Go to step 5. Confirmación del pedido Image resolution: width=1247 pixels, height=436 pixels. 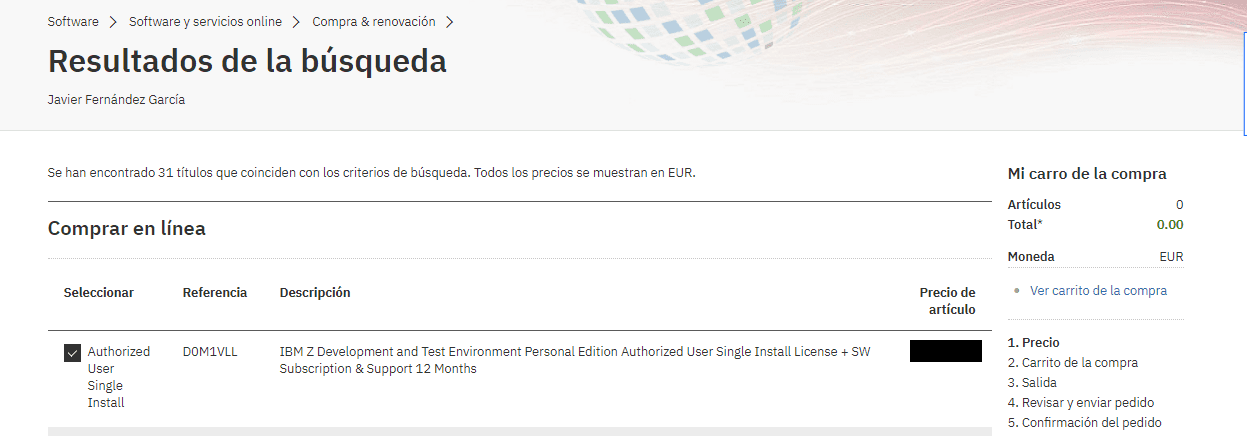click(1084, 423)
